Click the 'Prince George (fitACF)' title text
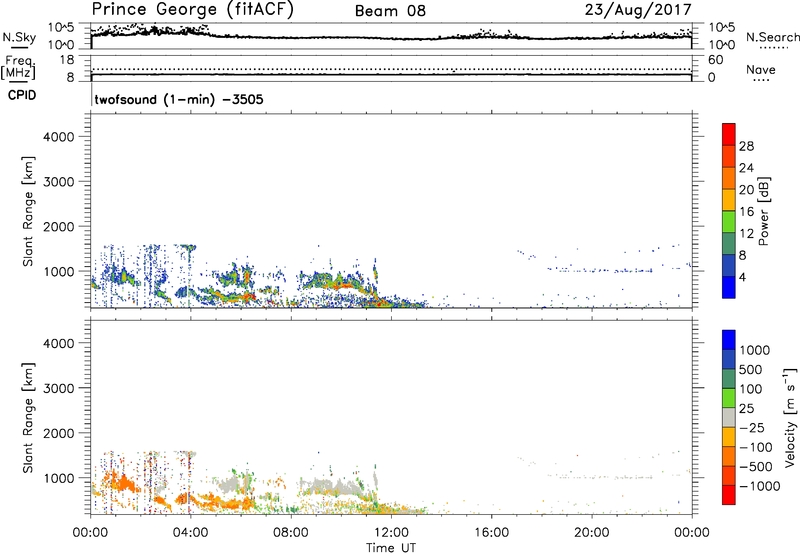Screen dimensions: 800x554 (x=192, y=9)
